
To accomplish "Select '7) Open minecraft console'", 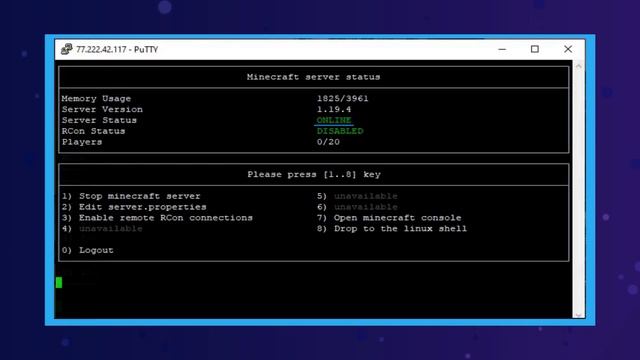I will 389,218.
